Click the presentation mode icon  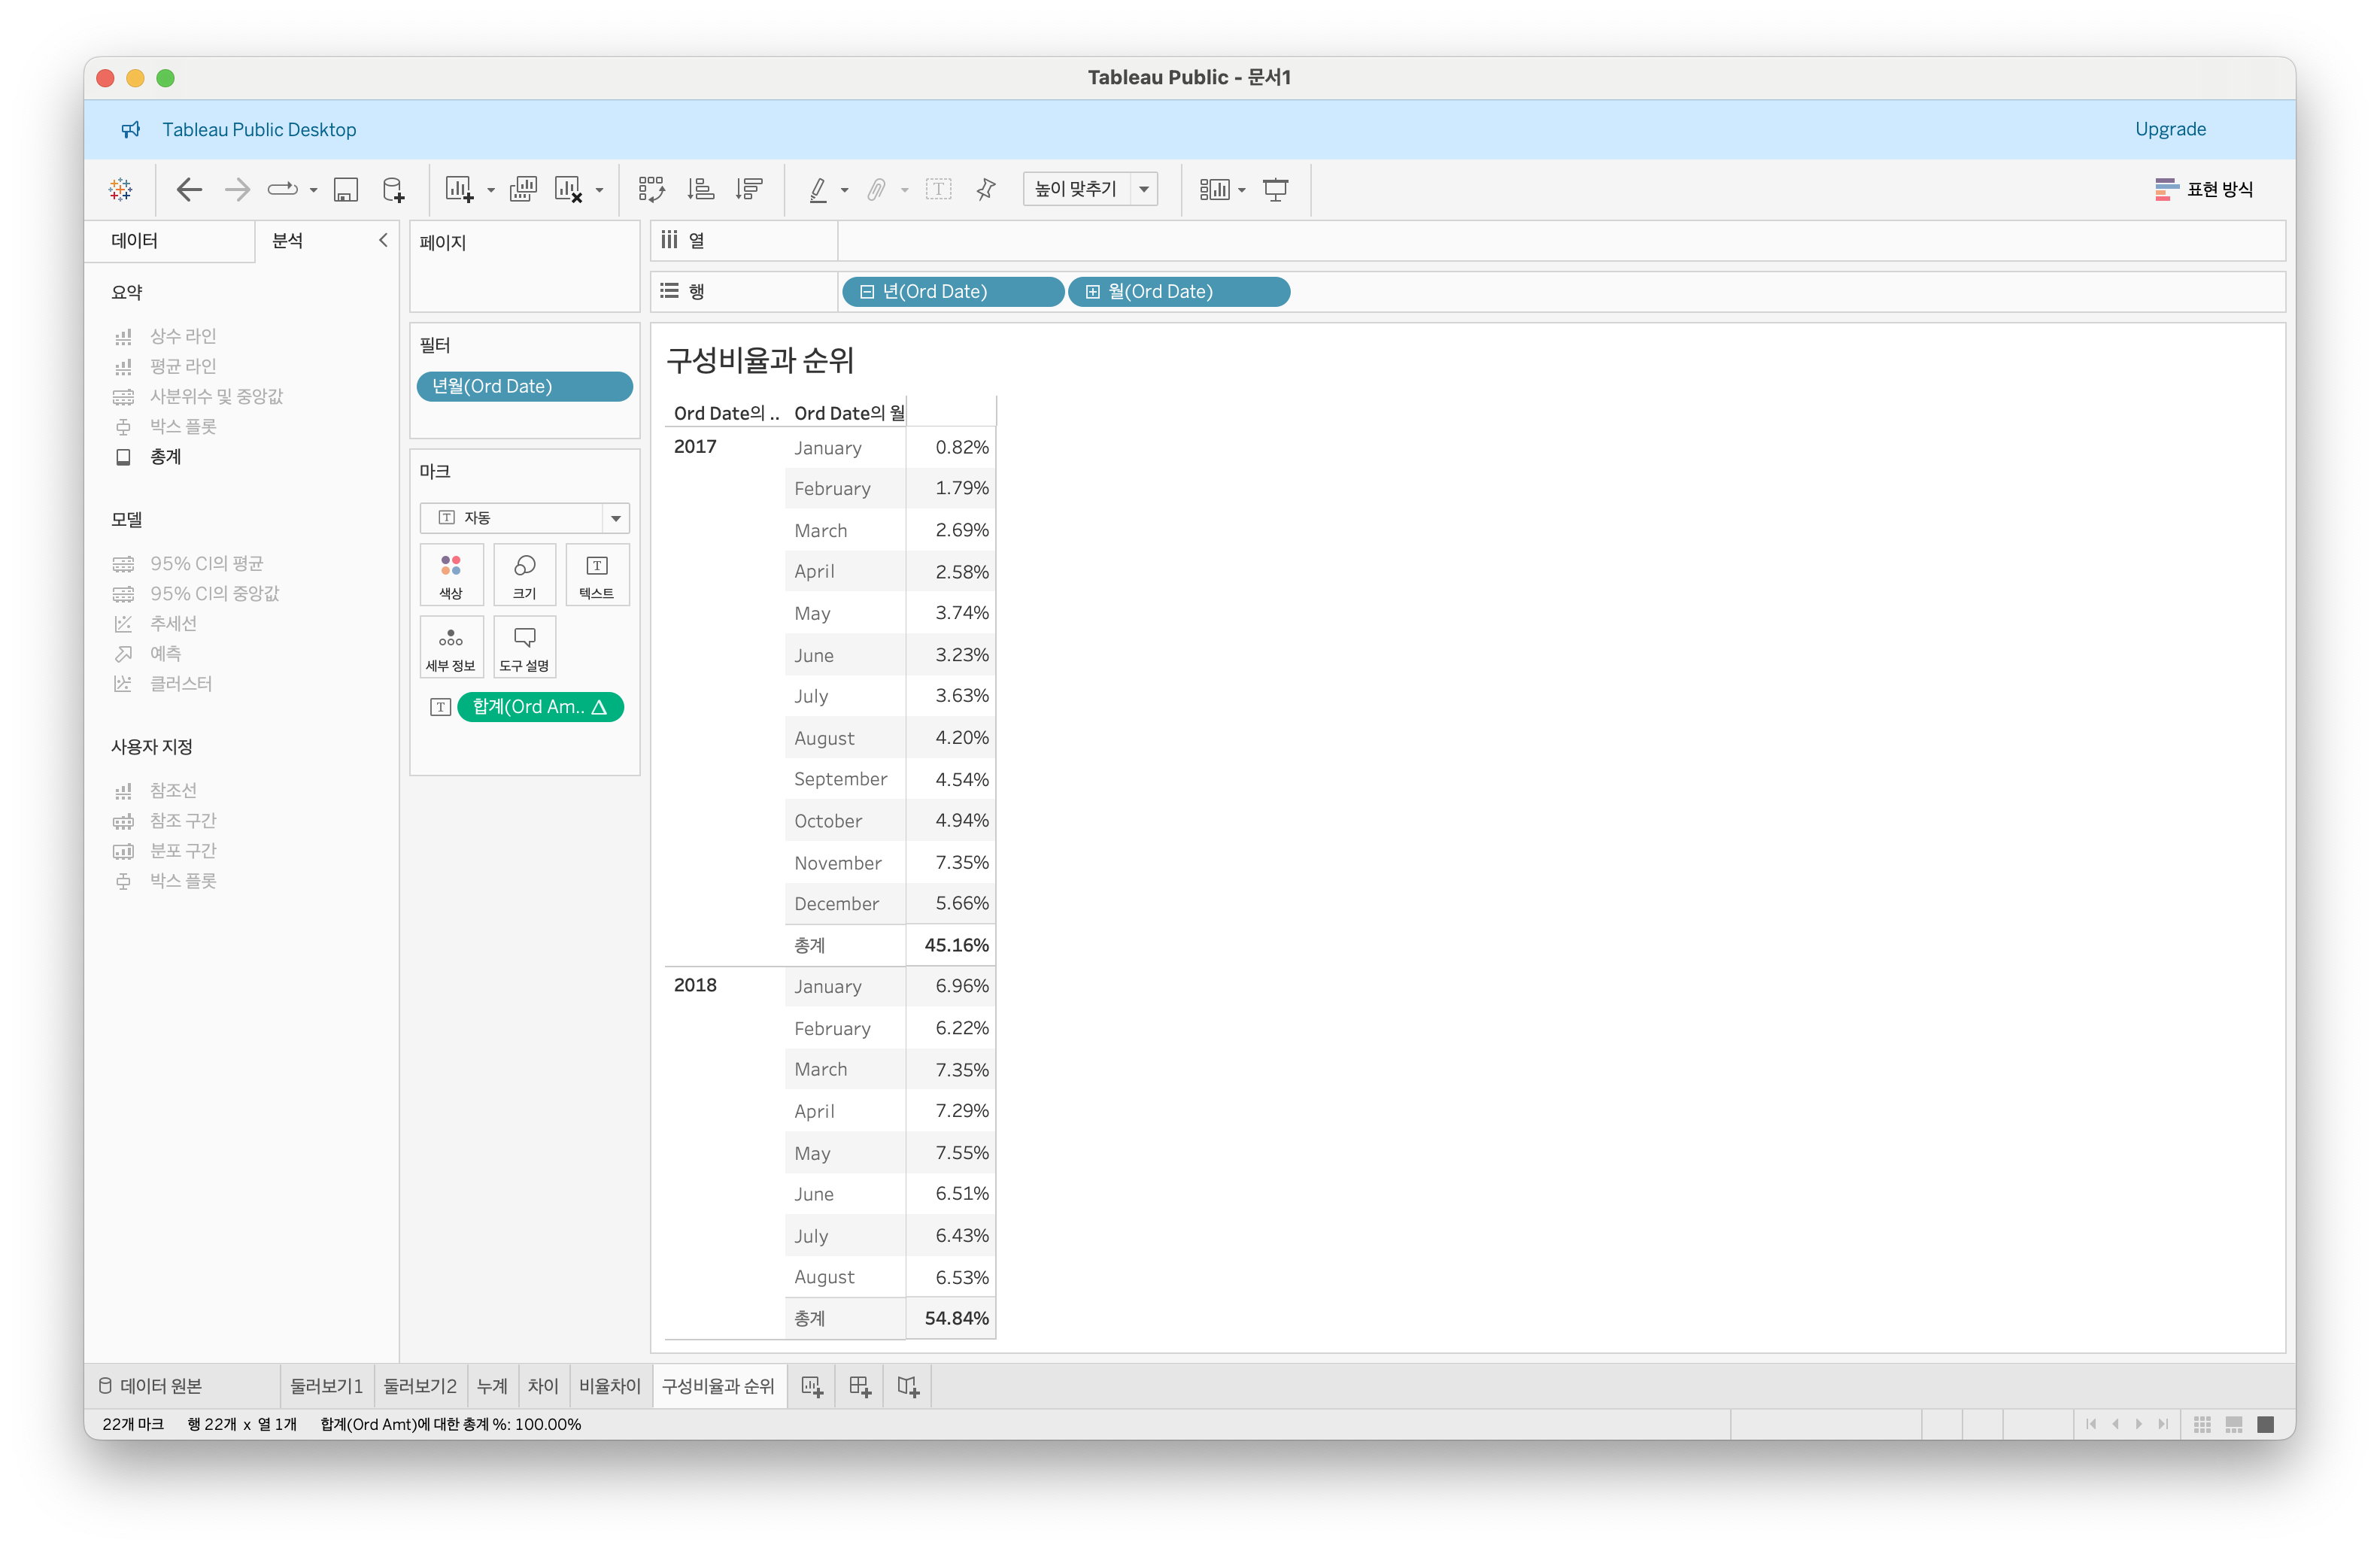1275,189
